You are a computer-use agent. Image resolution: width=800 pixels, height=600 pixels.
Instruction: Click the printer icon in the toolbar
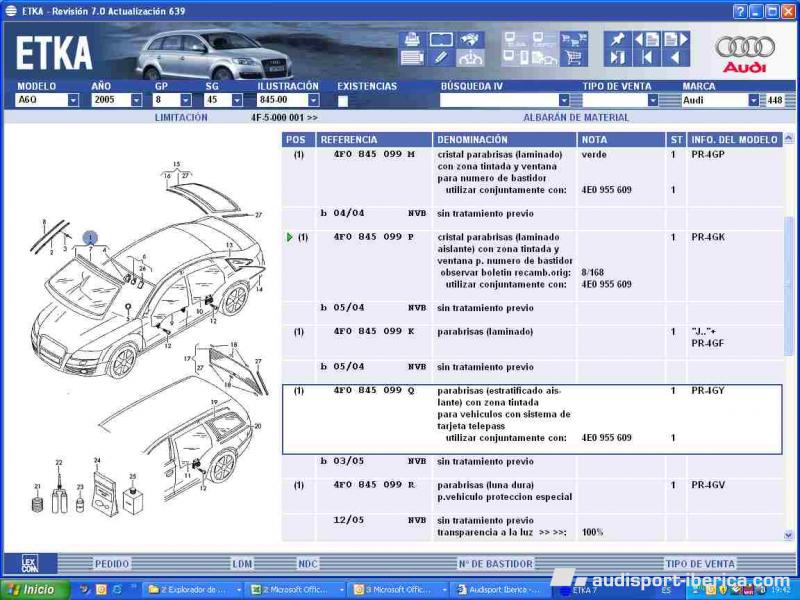pyautogui.click(x=412, y=39)
